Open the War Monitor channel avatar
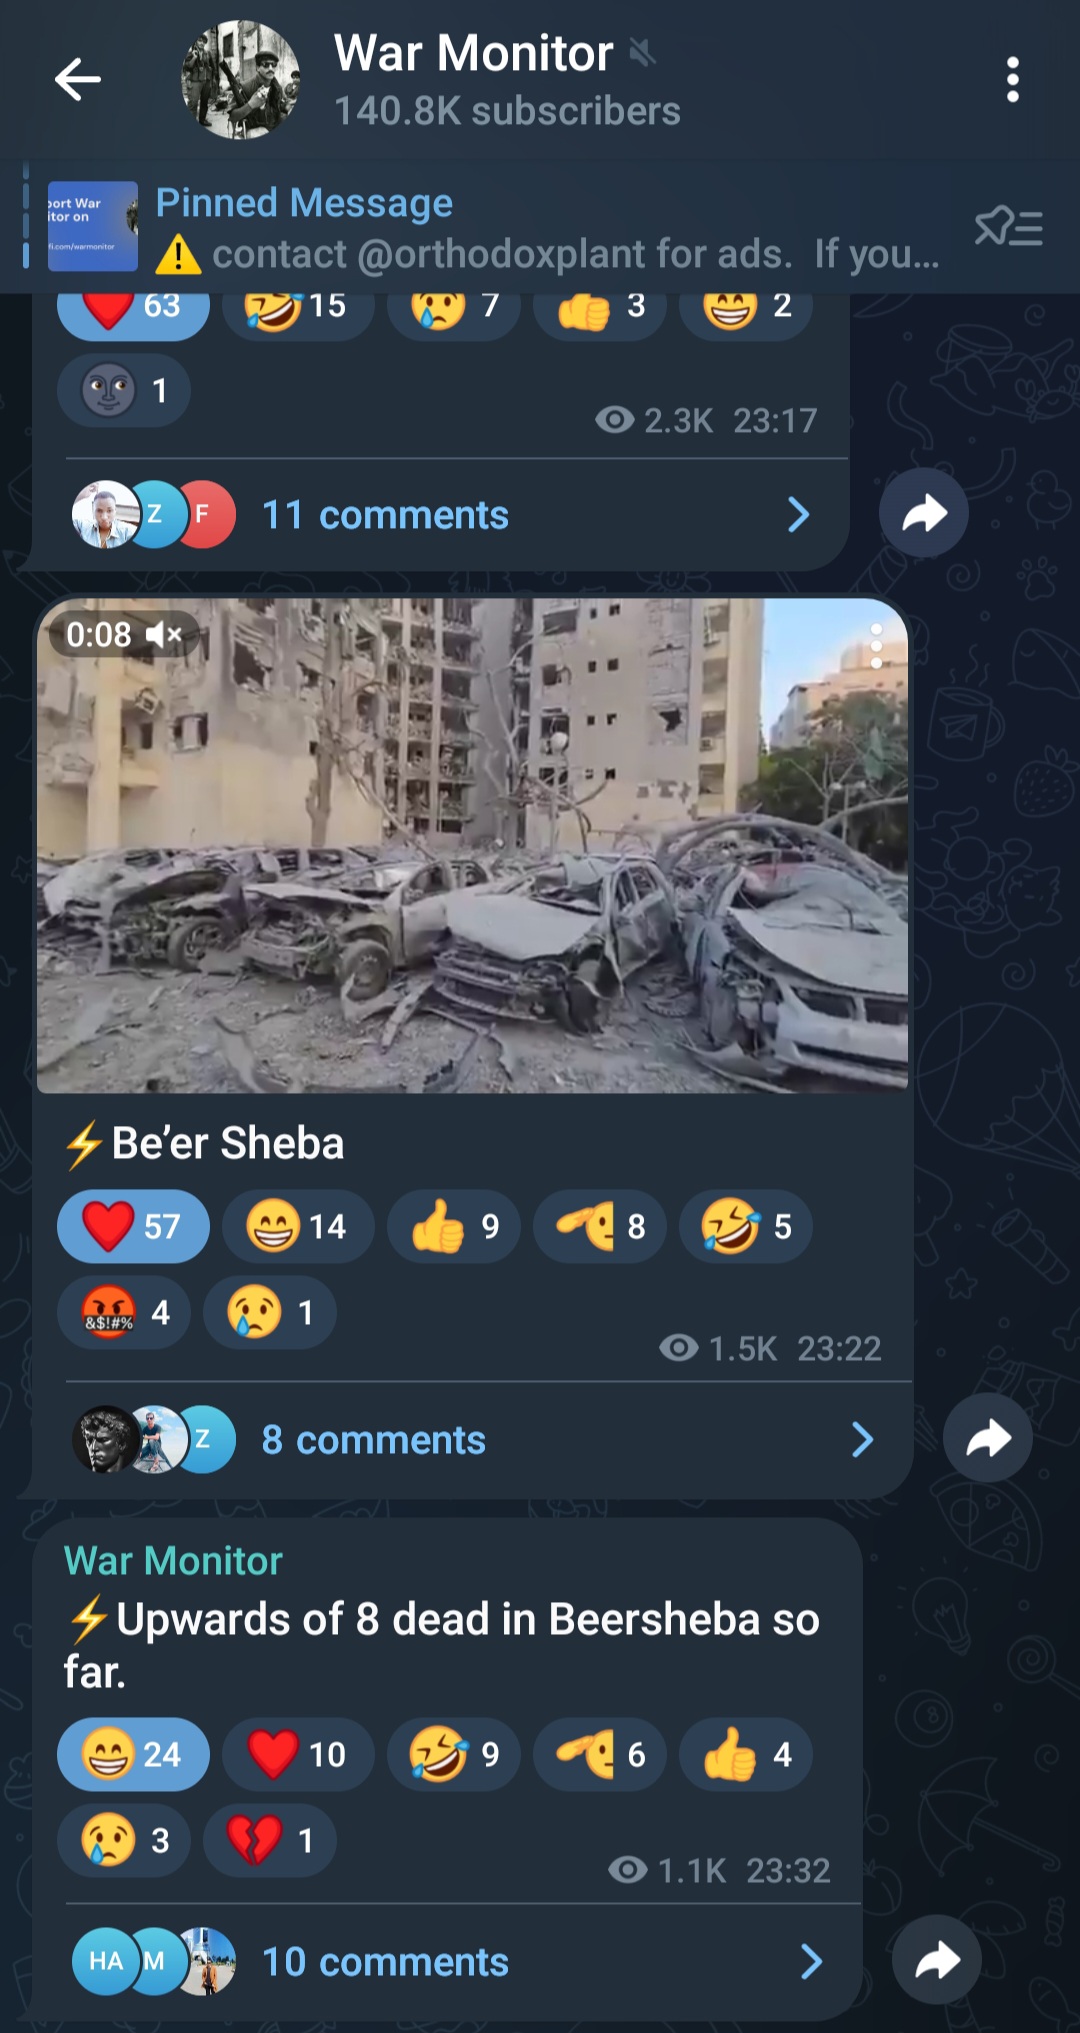Screen dimensions: 1080x2033 [240, 80]
